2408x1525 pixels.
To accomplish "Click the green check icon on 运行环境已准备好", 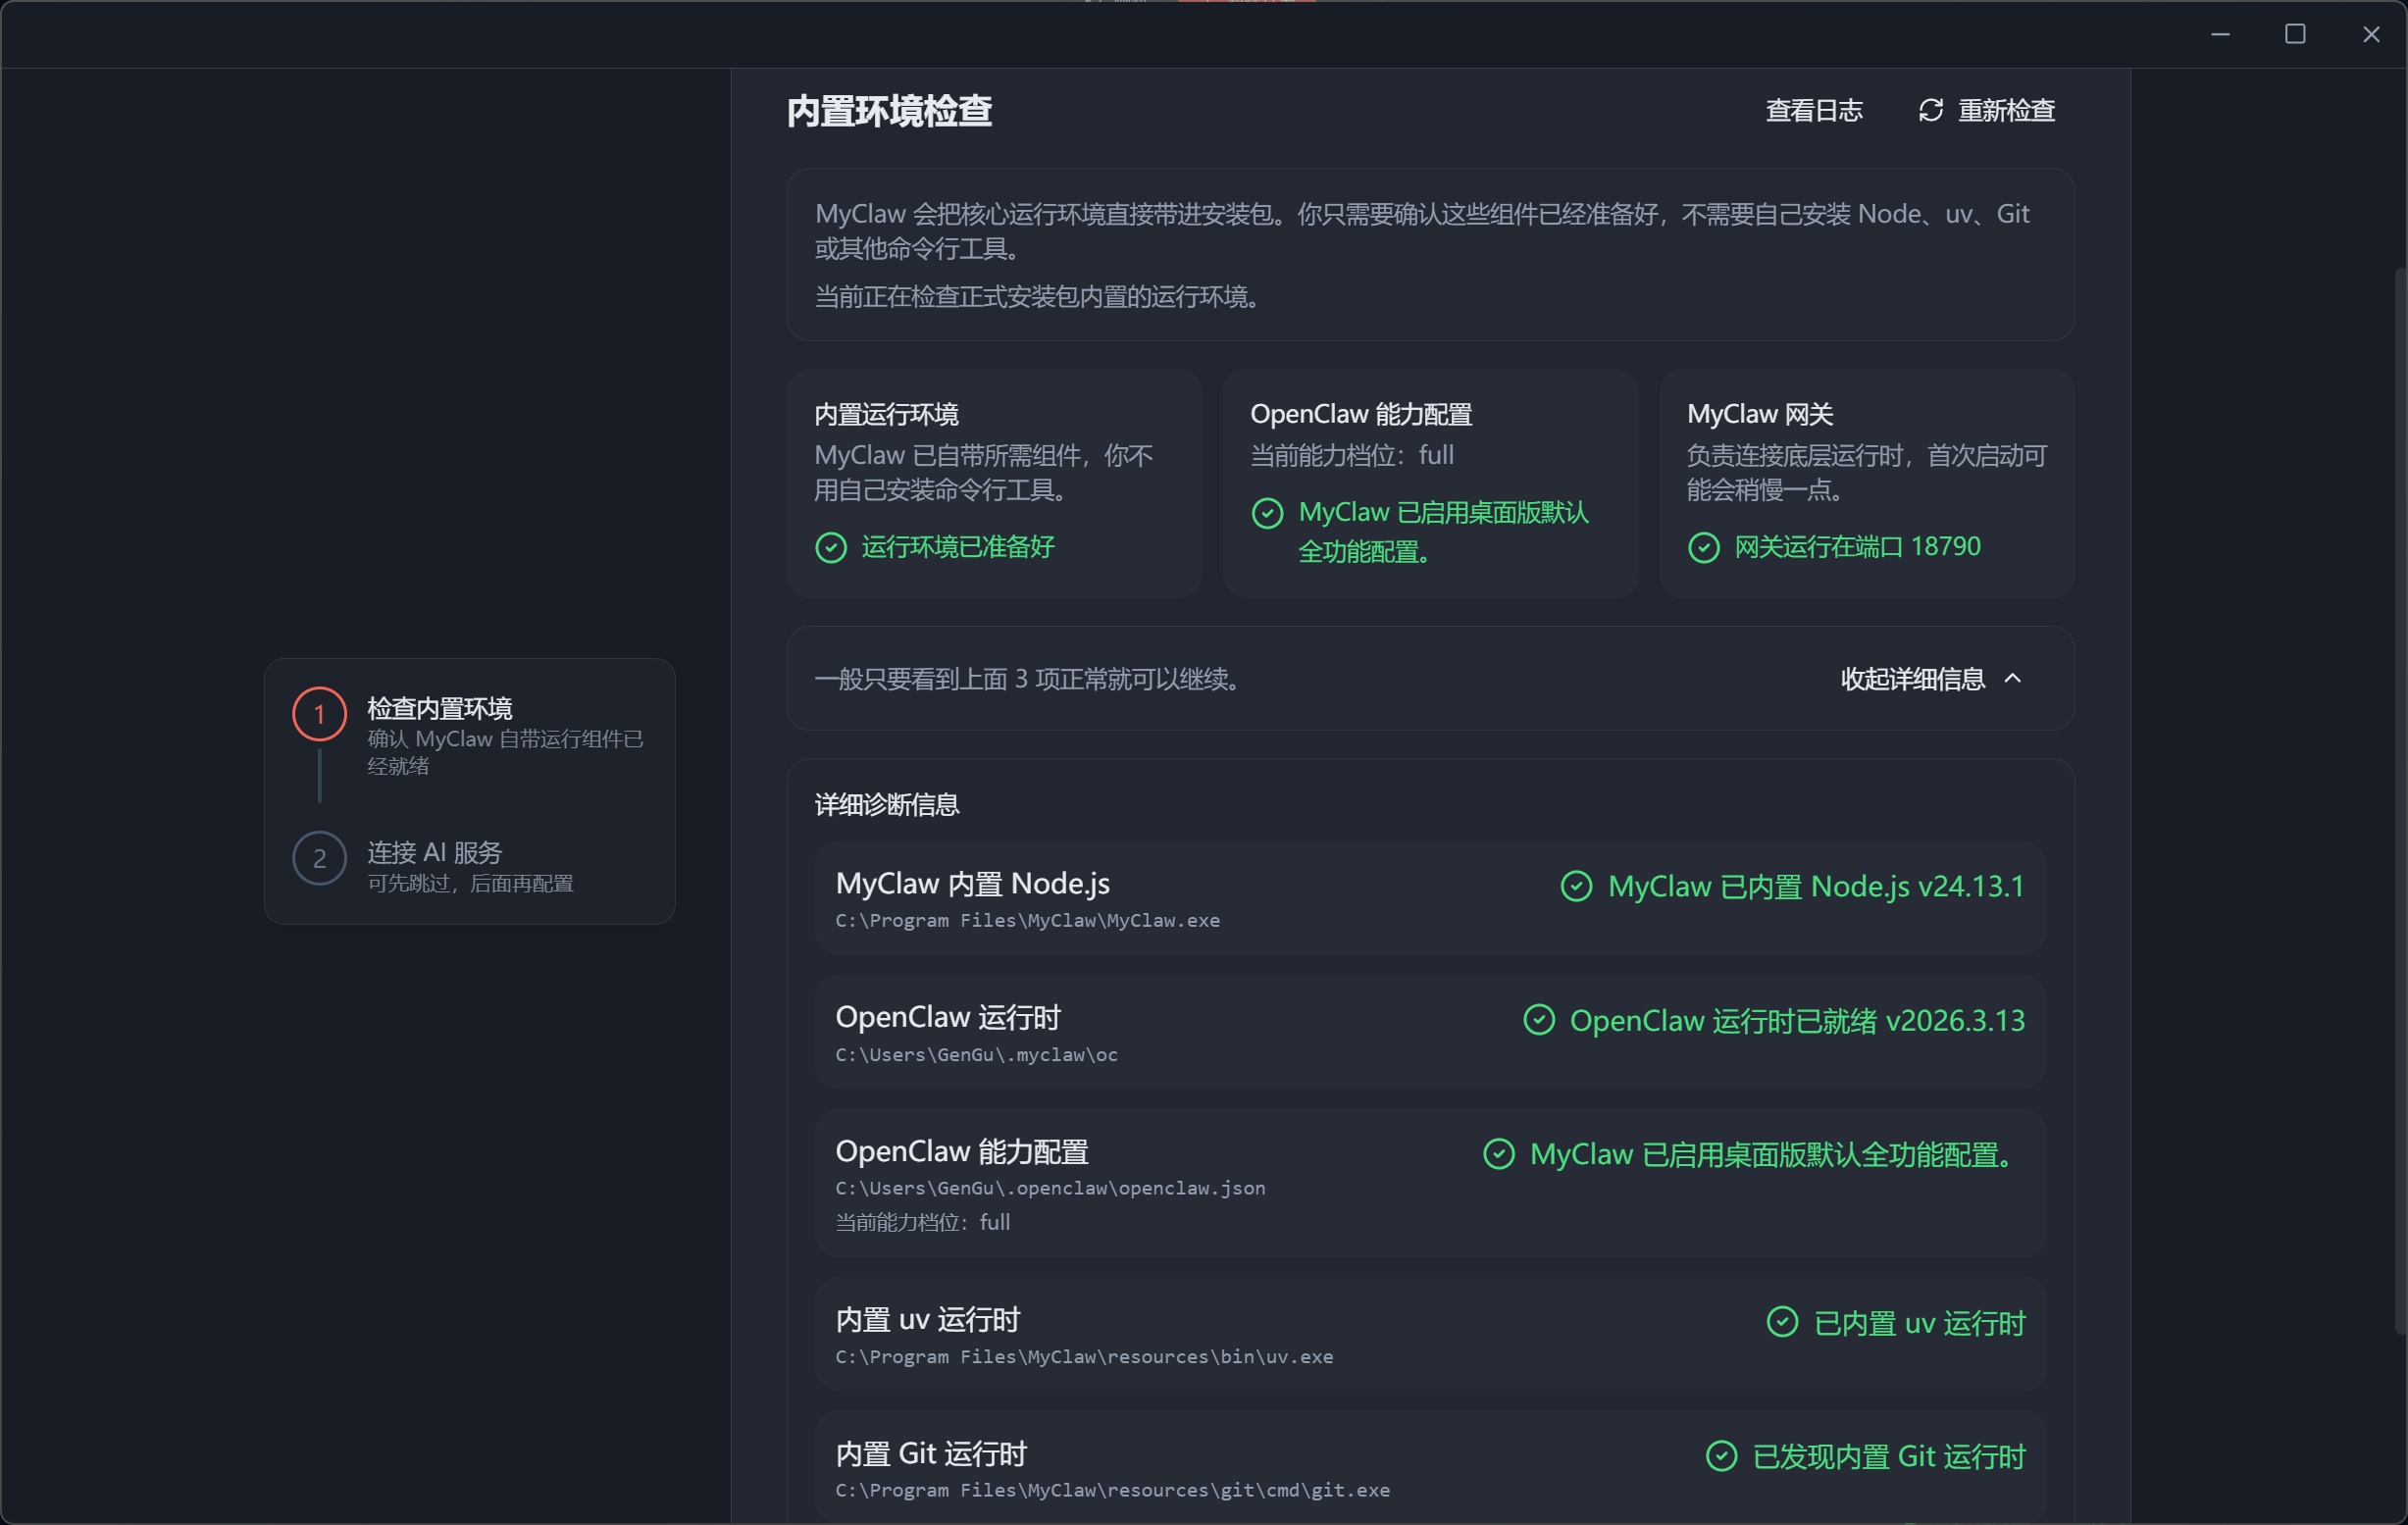I will pos(831,548).
